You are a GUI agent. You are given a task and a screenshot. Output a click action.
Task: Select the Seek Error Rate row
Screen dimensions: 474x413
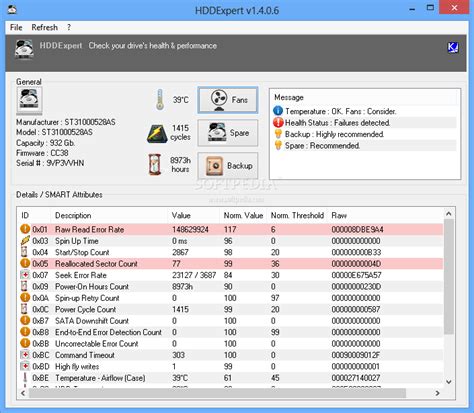(x=231, y=275)
